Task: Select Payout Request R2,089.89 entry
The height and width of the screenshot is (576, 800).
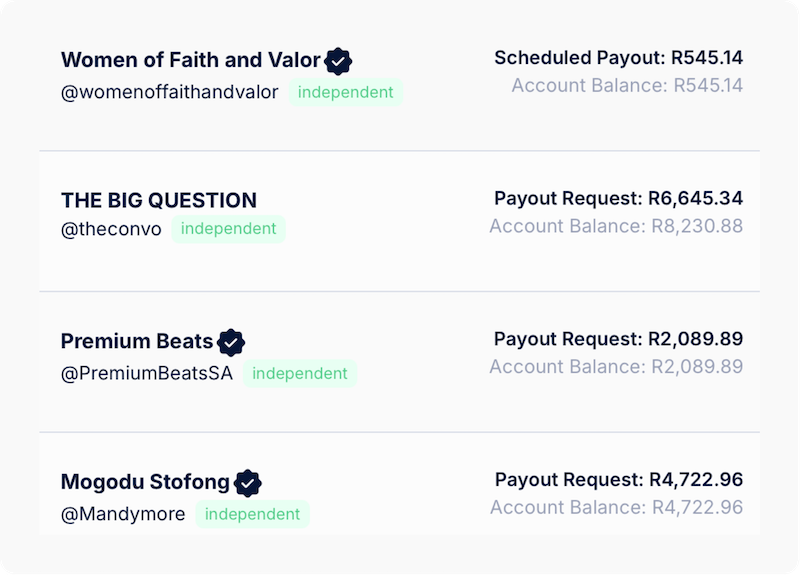Action: point(618,339)
